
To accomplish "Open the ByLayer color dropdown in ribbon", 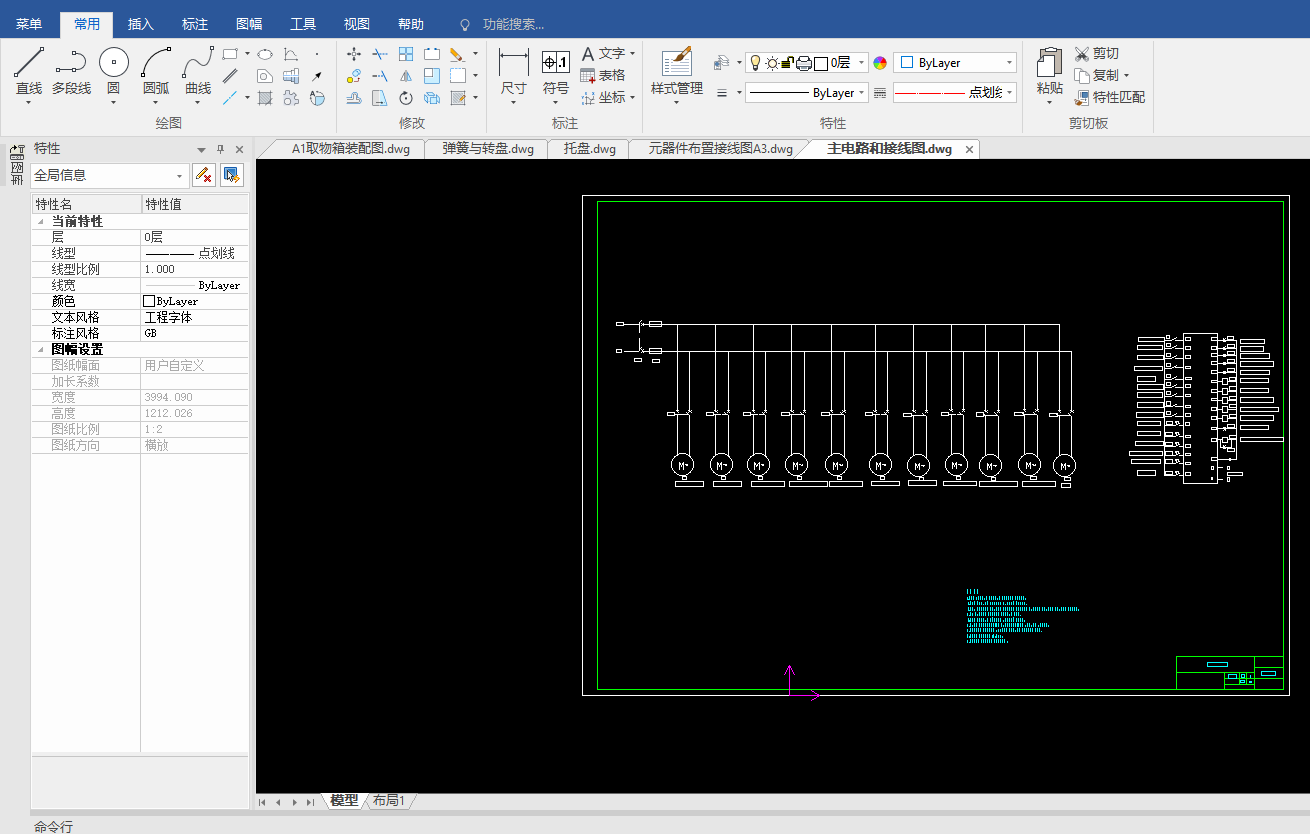I will (955, 63).
